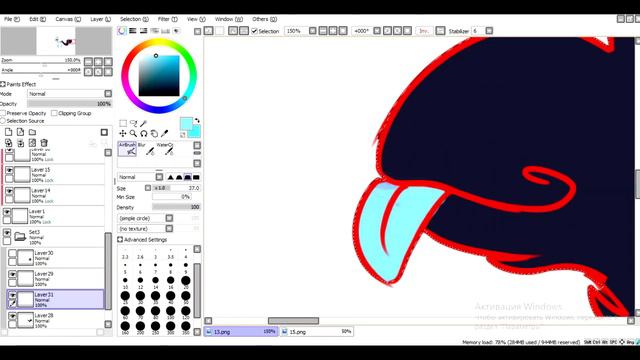Viewport: 640px width, 360px height.
Task: Transfer down layer icon
Action: [x=9, y=143]
